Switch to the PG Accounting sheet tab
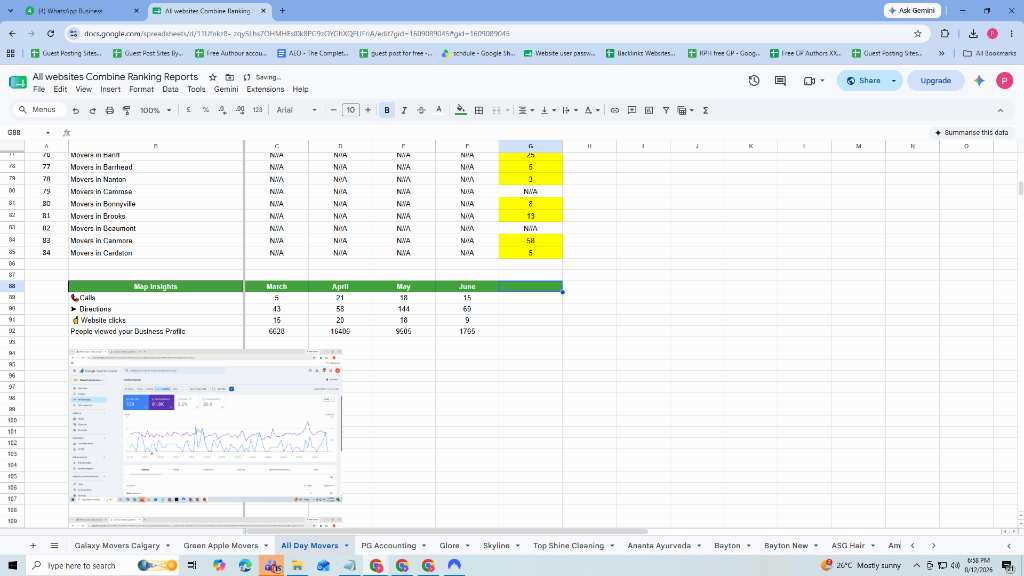Viewport: 1024px width, 576px height. [389, 545]
